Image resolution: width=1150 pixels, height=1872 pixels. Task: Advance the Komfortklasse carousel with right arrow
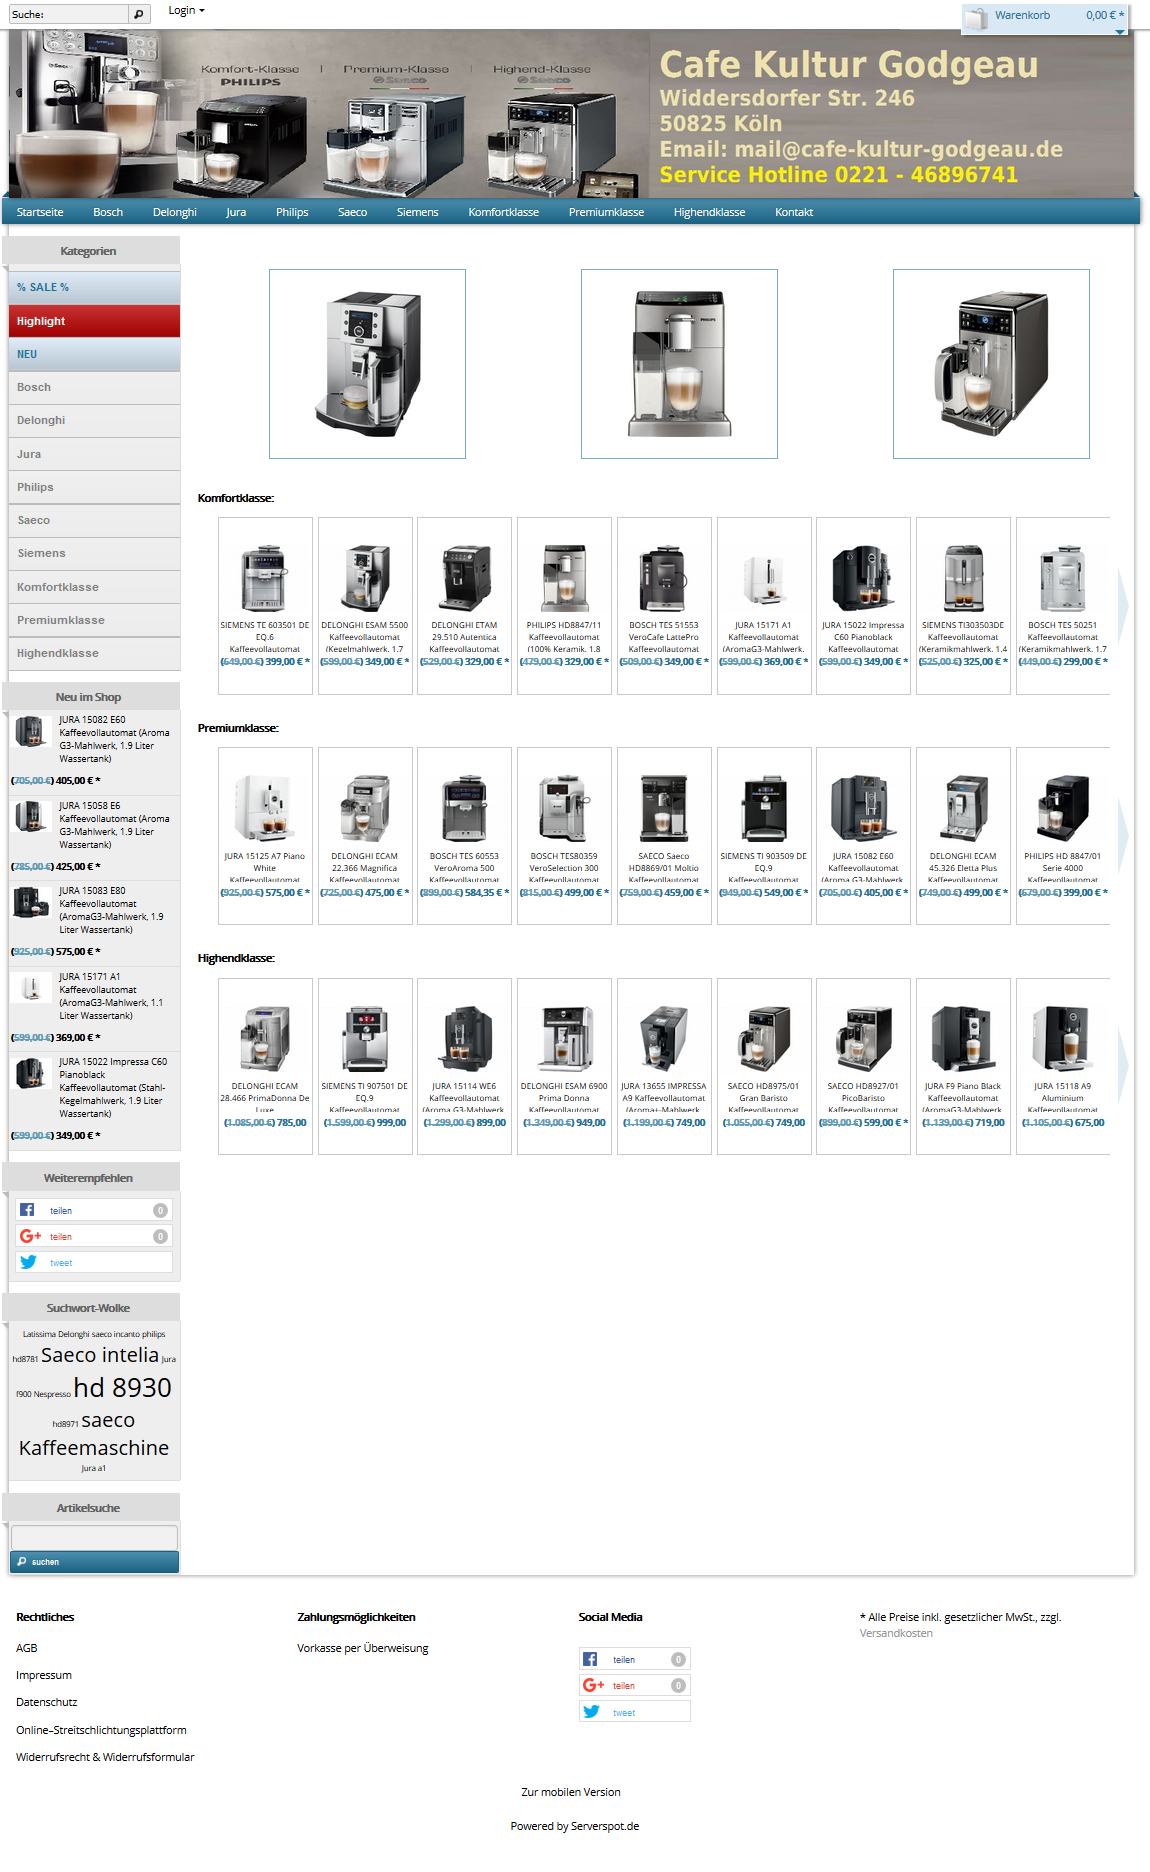click(1123, 604)
